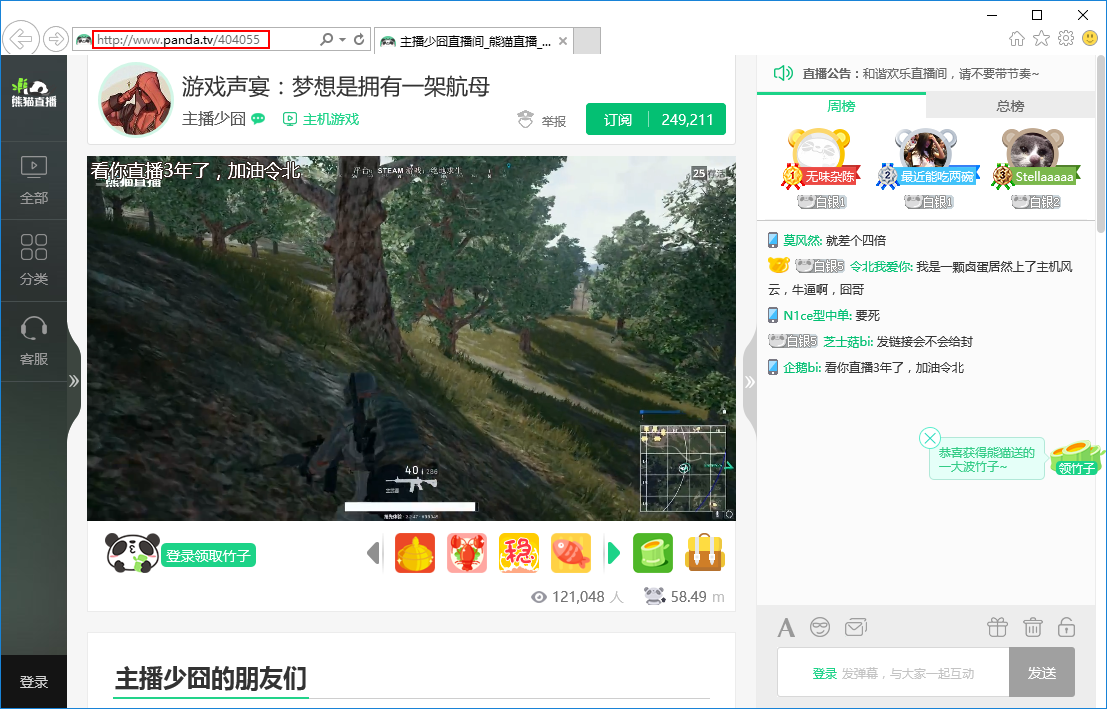Click the 121,048 viewer count
The height and width of the screenshot is (709, 1107).
[x=578, y=597]
